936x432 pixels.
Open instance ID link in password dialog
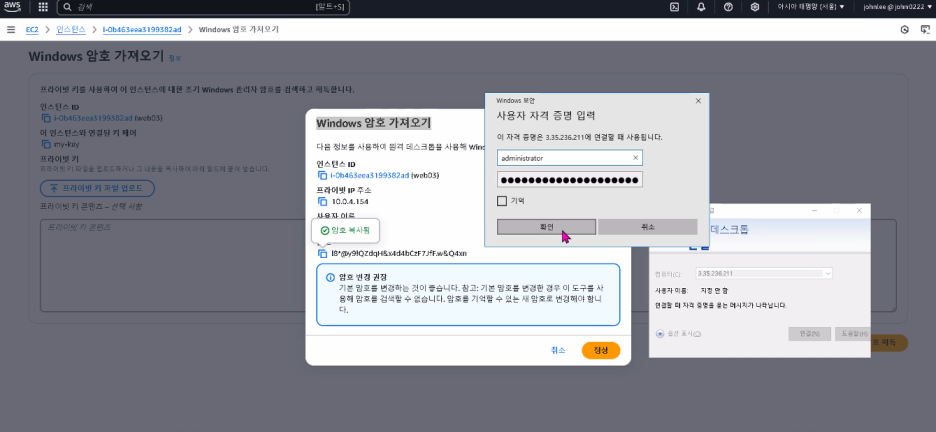click(x=370, y=175)
